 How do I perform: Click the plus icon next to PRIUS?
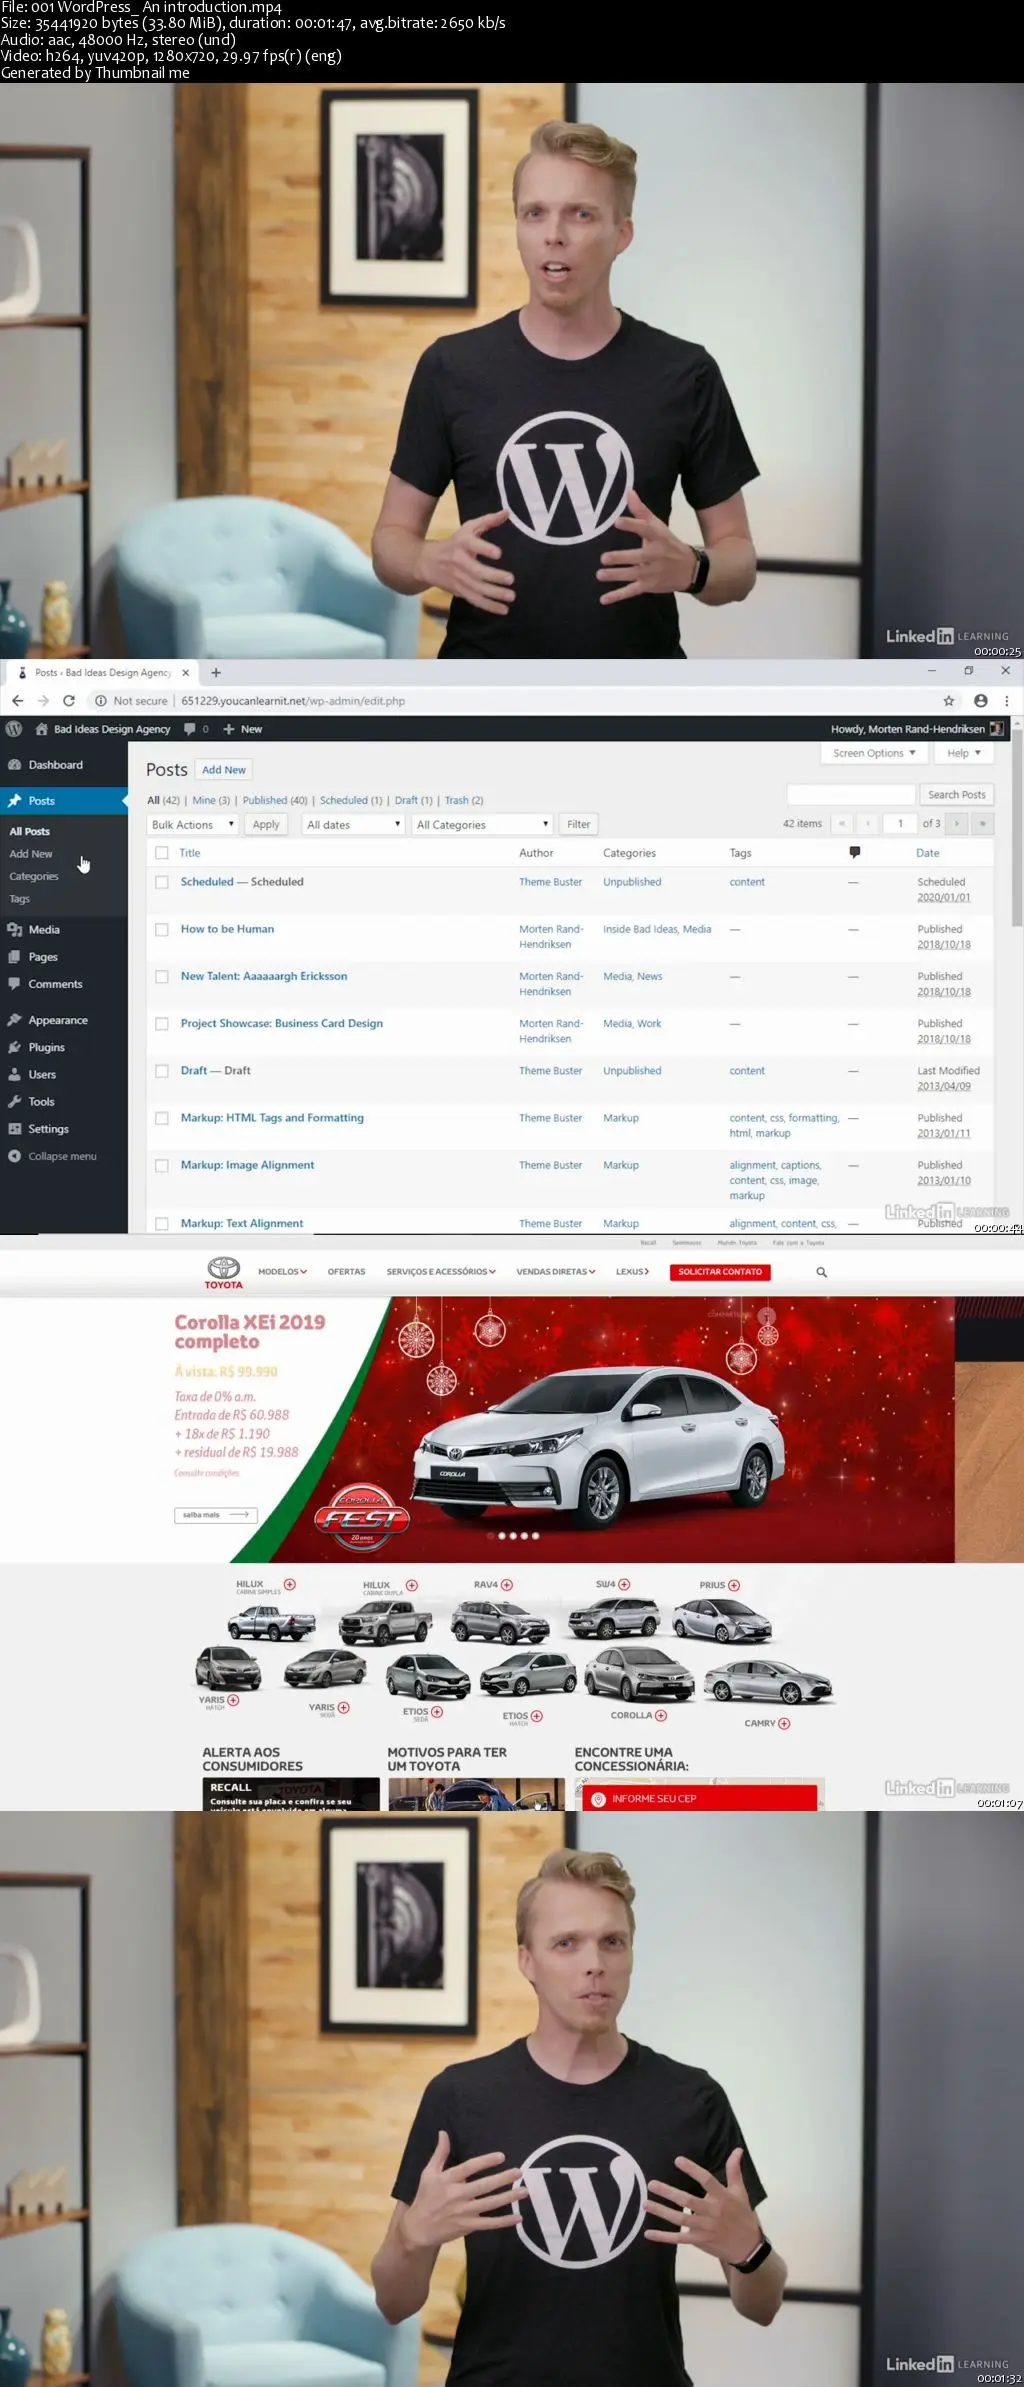[734, 1585]
